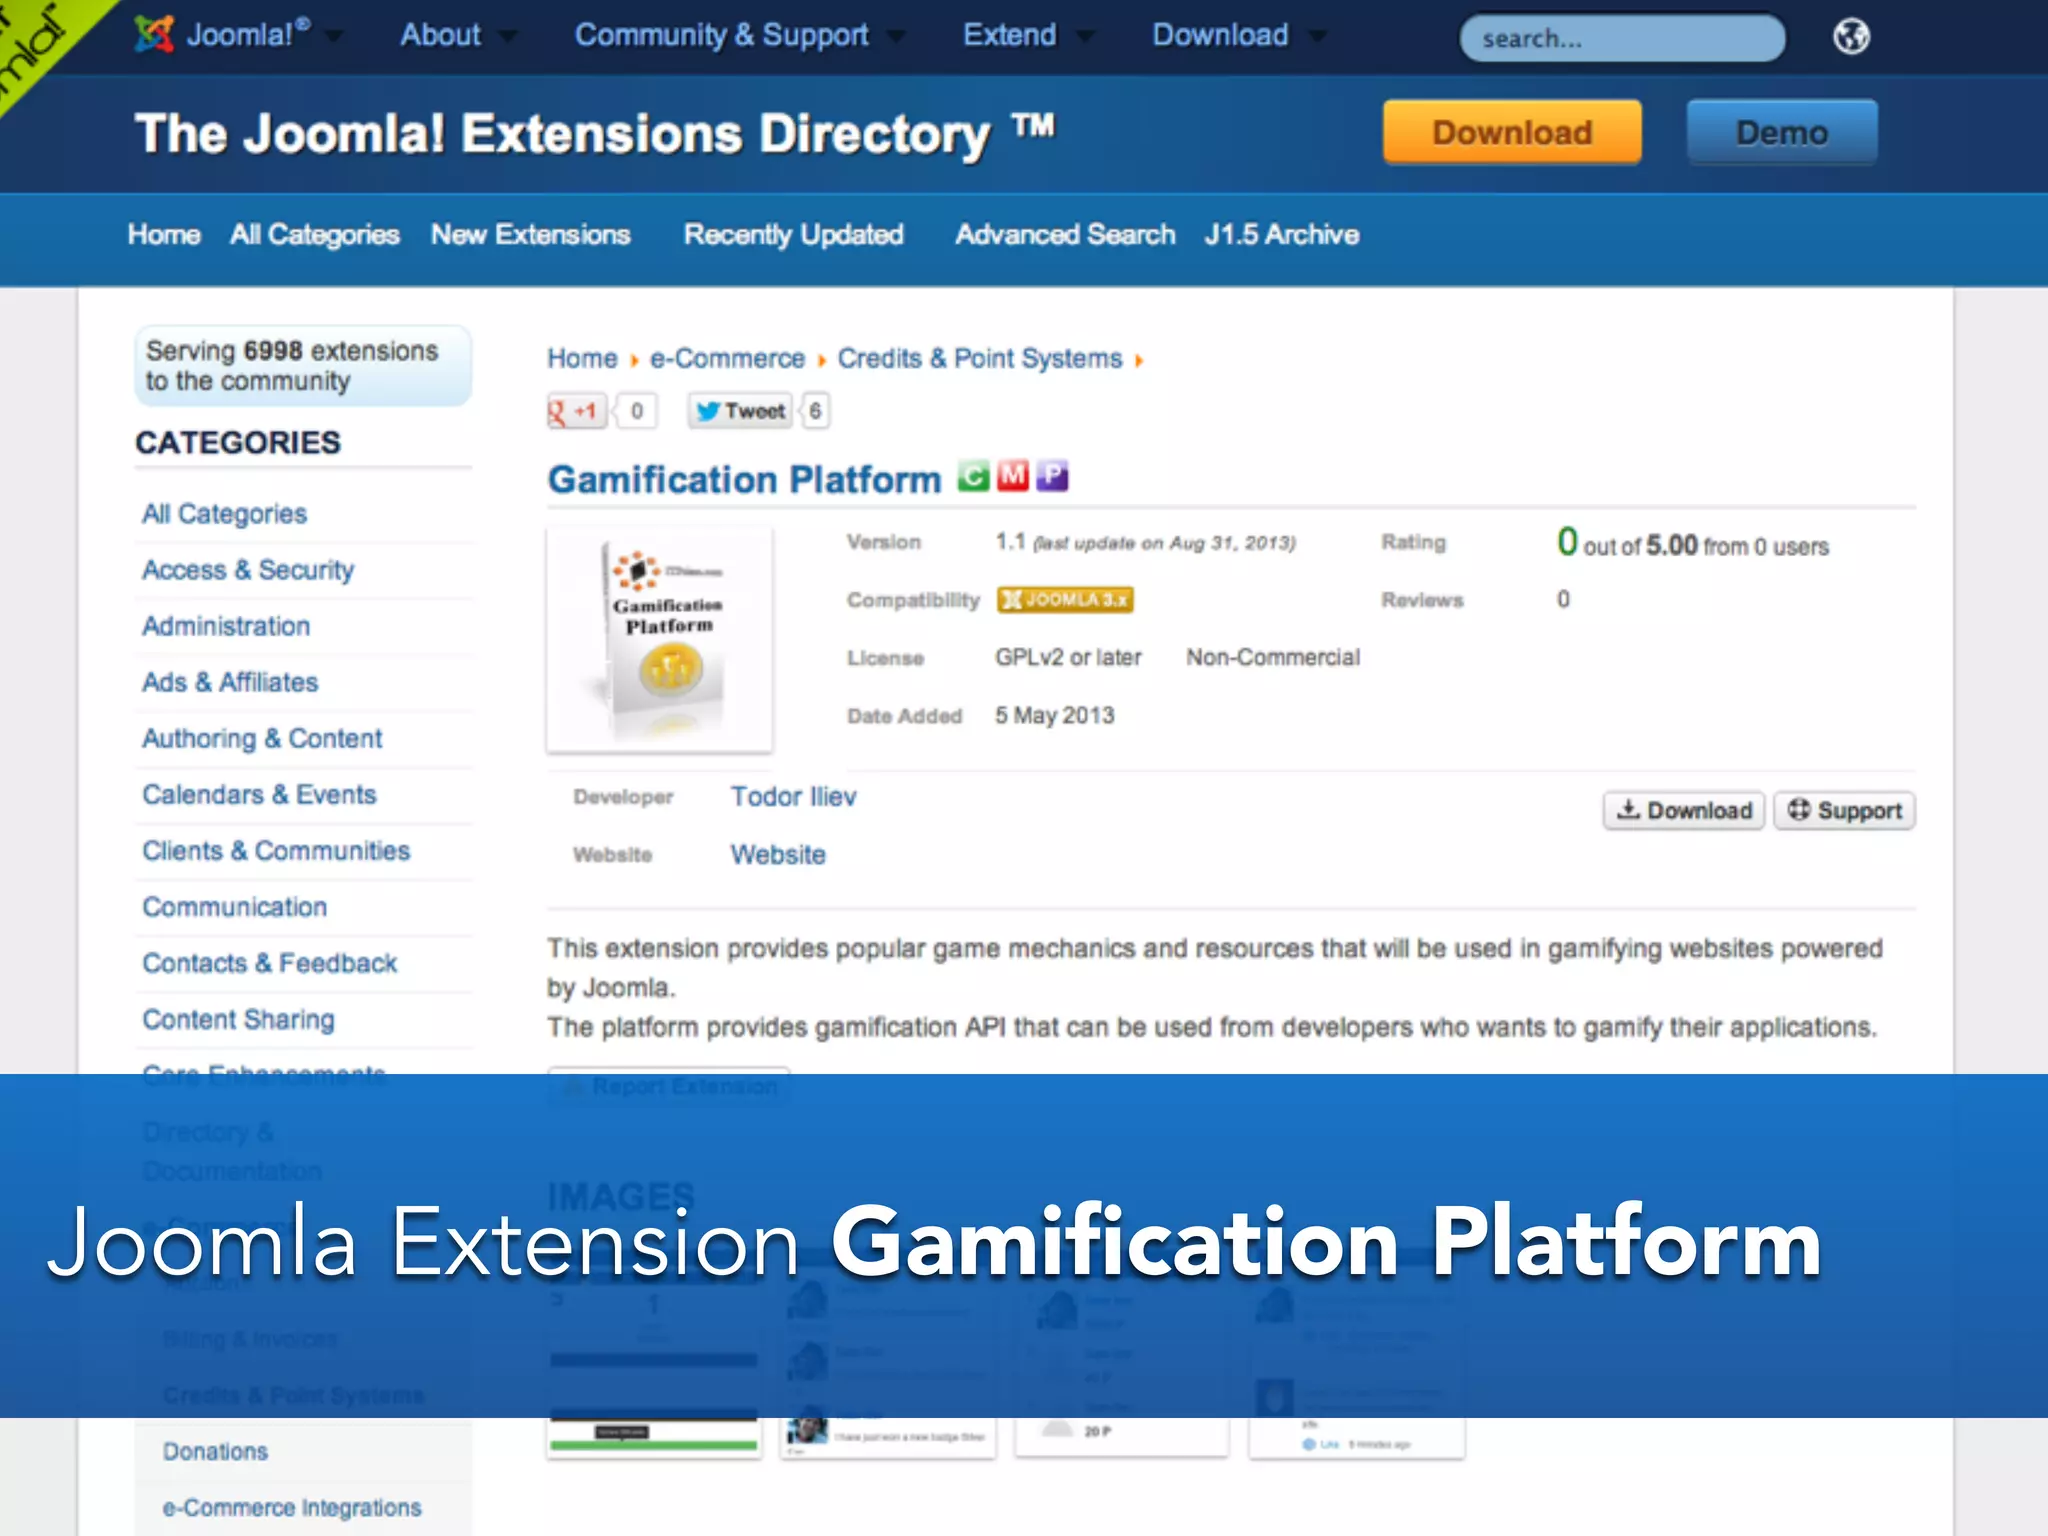Select All Categories in the sidebar
This screenshot has width=2048, height=1536.
(x=225, y=513)
